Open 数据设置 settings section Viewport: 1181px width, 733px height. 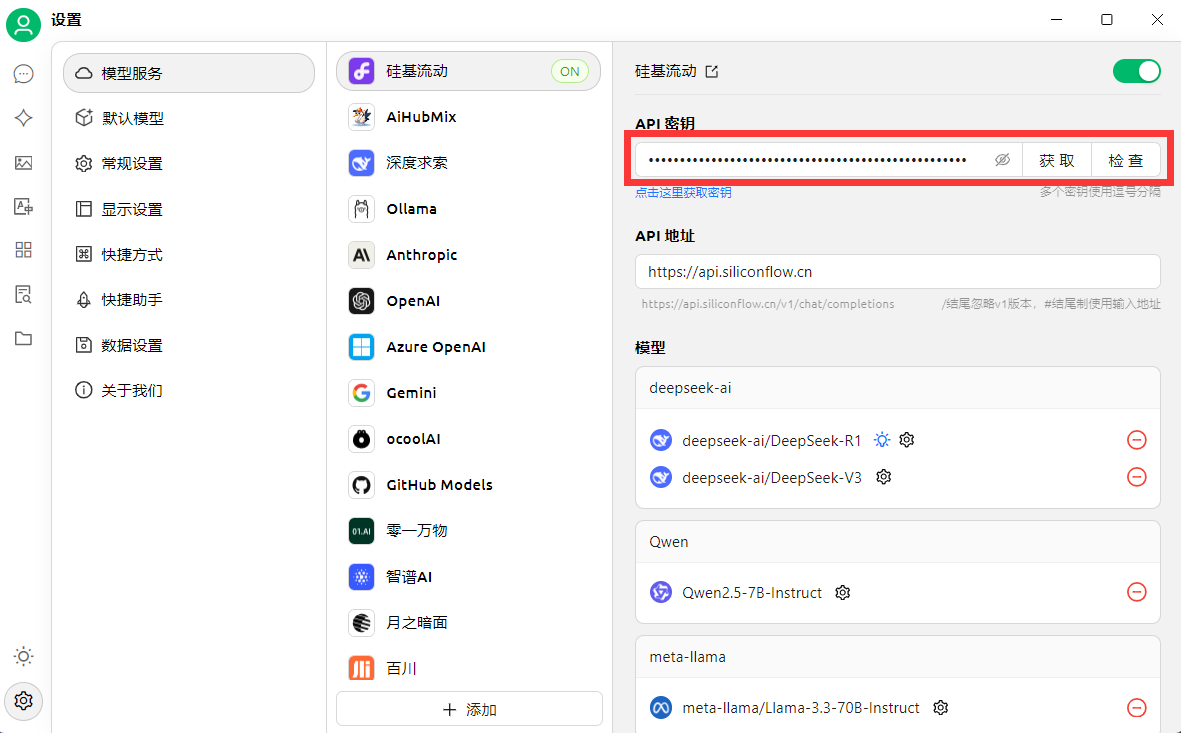(x=189, y=346)
